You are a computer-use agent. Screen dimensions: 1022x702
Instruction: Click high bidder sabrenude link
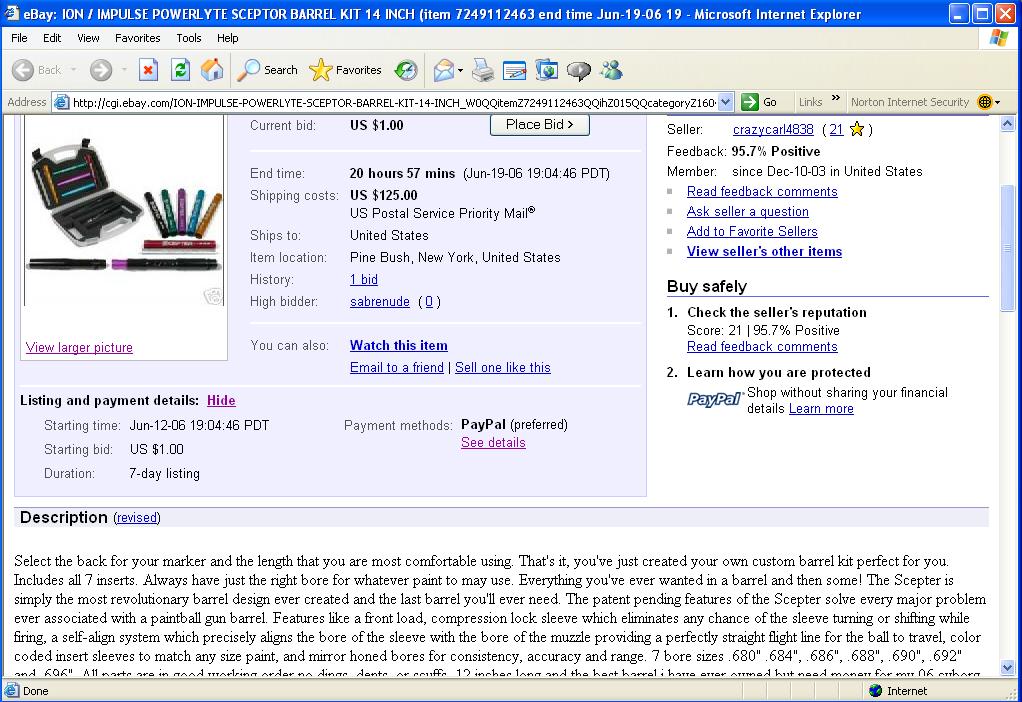[379, 301]
